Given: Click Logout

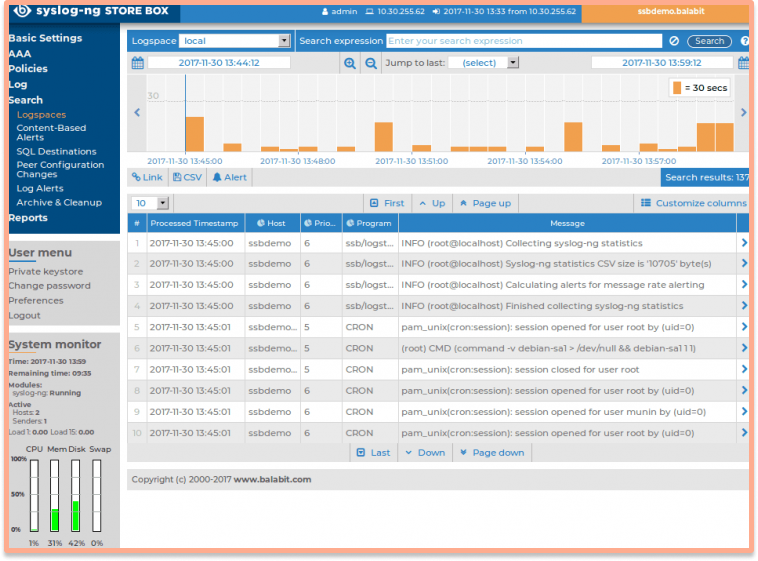Looking at the screenshot, I should [x=25, y=315].
